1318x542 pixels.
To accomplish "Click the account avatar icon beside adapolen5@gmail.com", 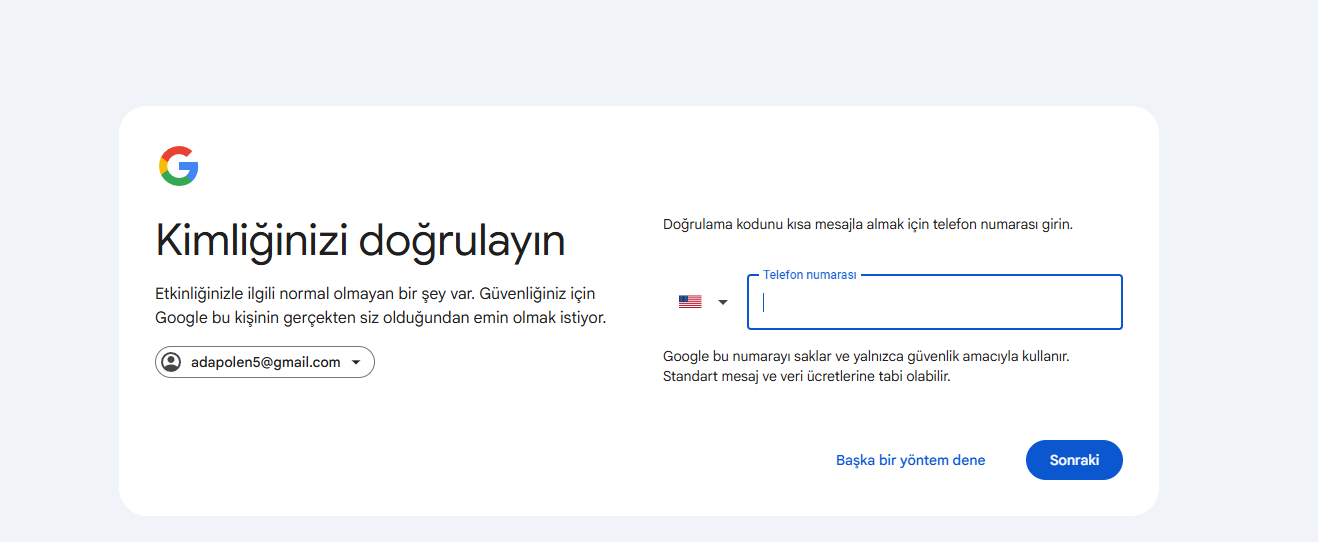I will [x=171, y=362].
